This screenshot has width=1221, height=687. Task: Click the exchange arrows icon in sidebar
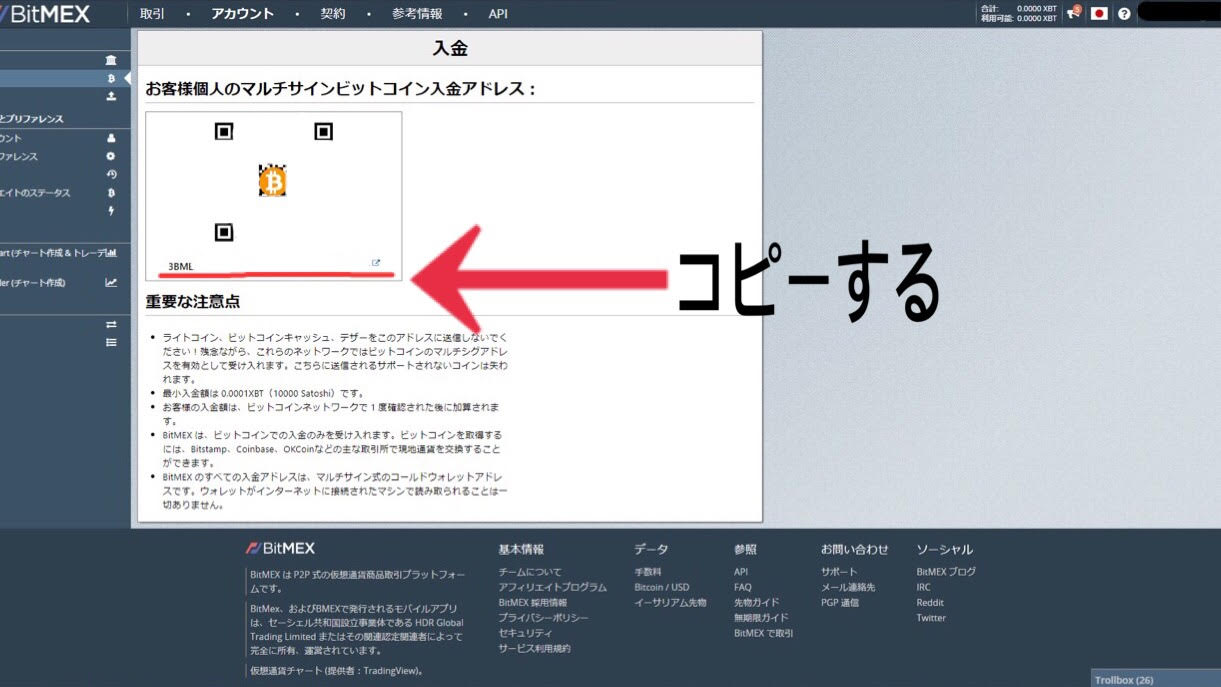tap(111, 325)
